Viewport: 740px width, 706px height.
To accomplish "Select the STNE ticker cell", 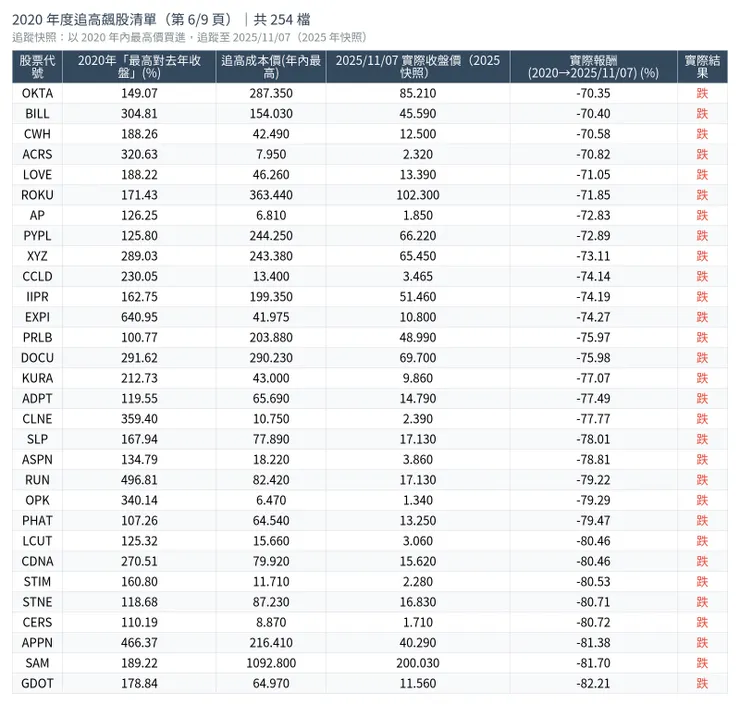I will pos(37,602).
